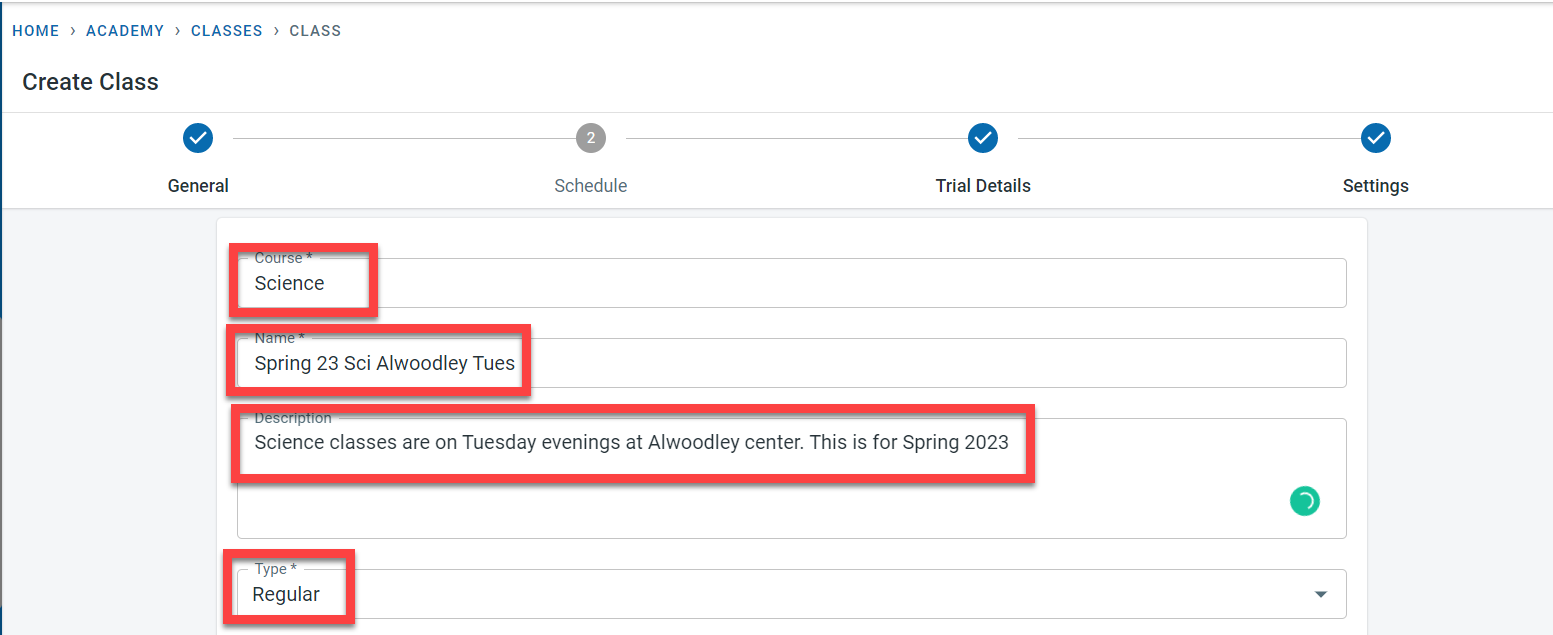Select the Regular value in Type field
This screenshot has height=635, width=1553.
[286, 595]
